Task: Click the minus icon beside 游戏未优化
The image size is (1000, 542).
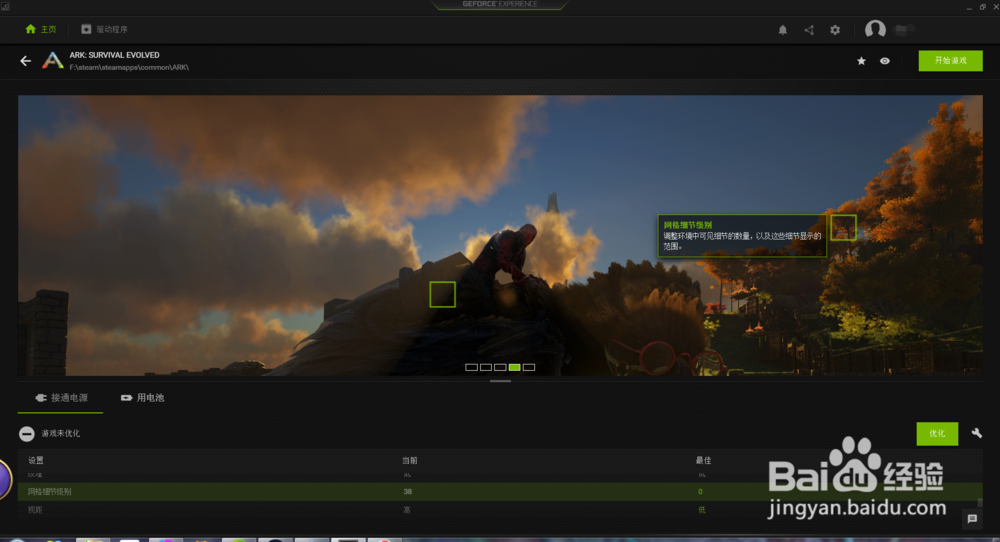Action: (26, 434)
